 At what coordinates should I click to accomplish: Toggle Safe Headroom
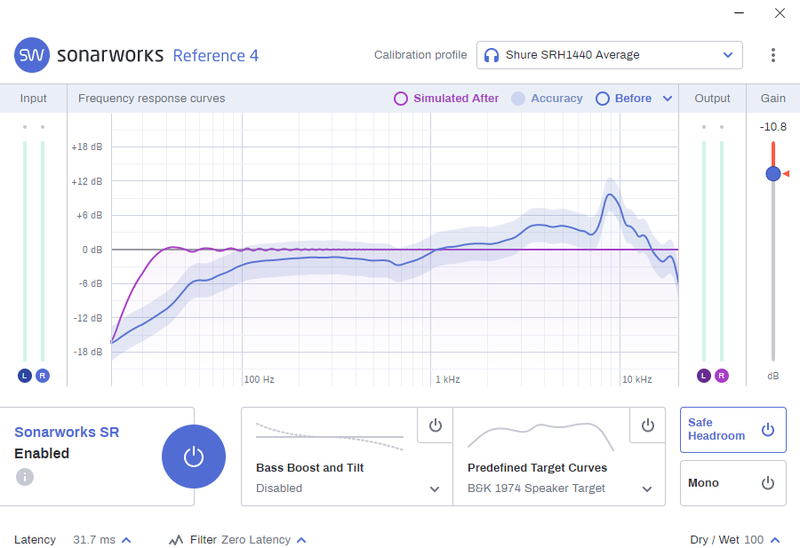(x=733, y=430)
